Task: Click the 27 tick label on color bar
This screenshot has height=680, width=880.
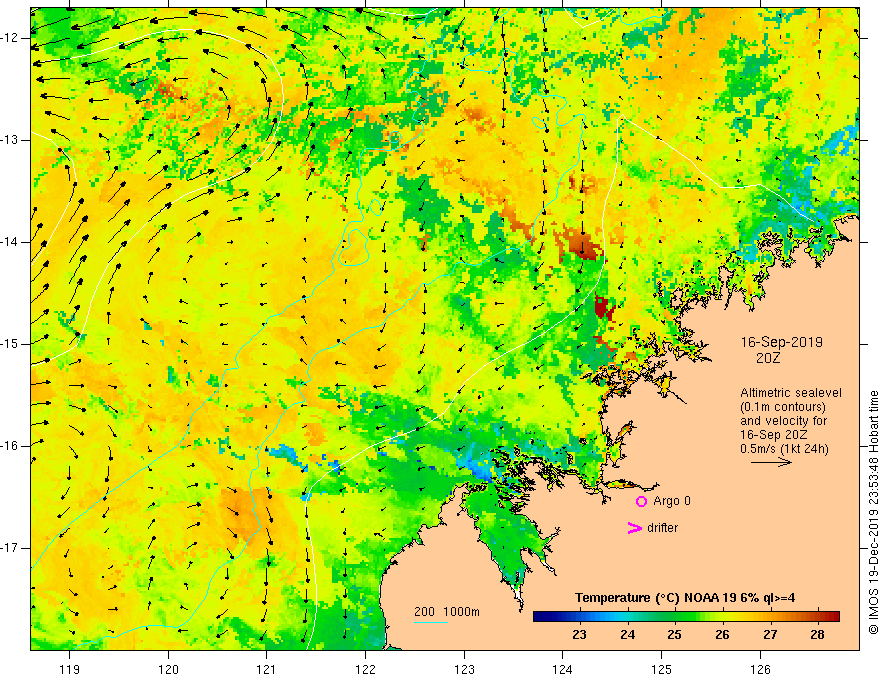Action: [770, 635]
